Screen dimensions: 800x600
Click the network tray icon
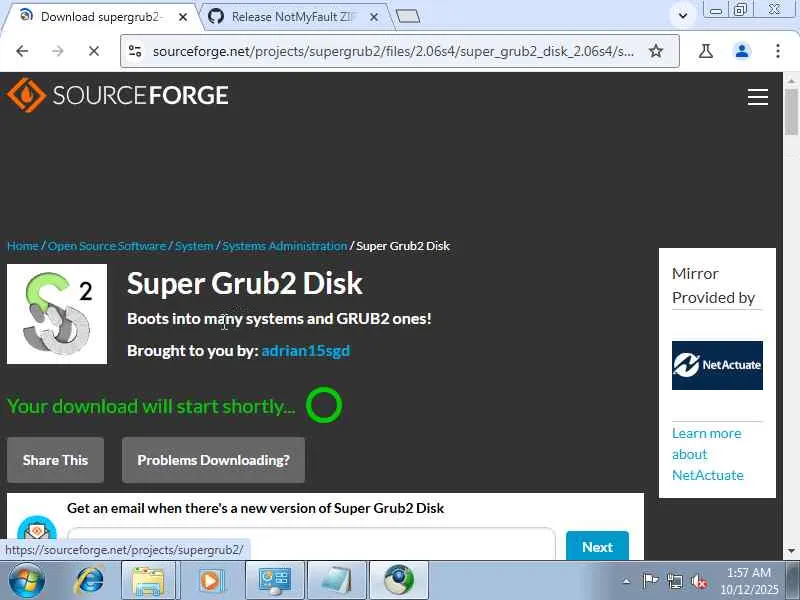point(675,581)
